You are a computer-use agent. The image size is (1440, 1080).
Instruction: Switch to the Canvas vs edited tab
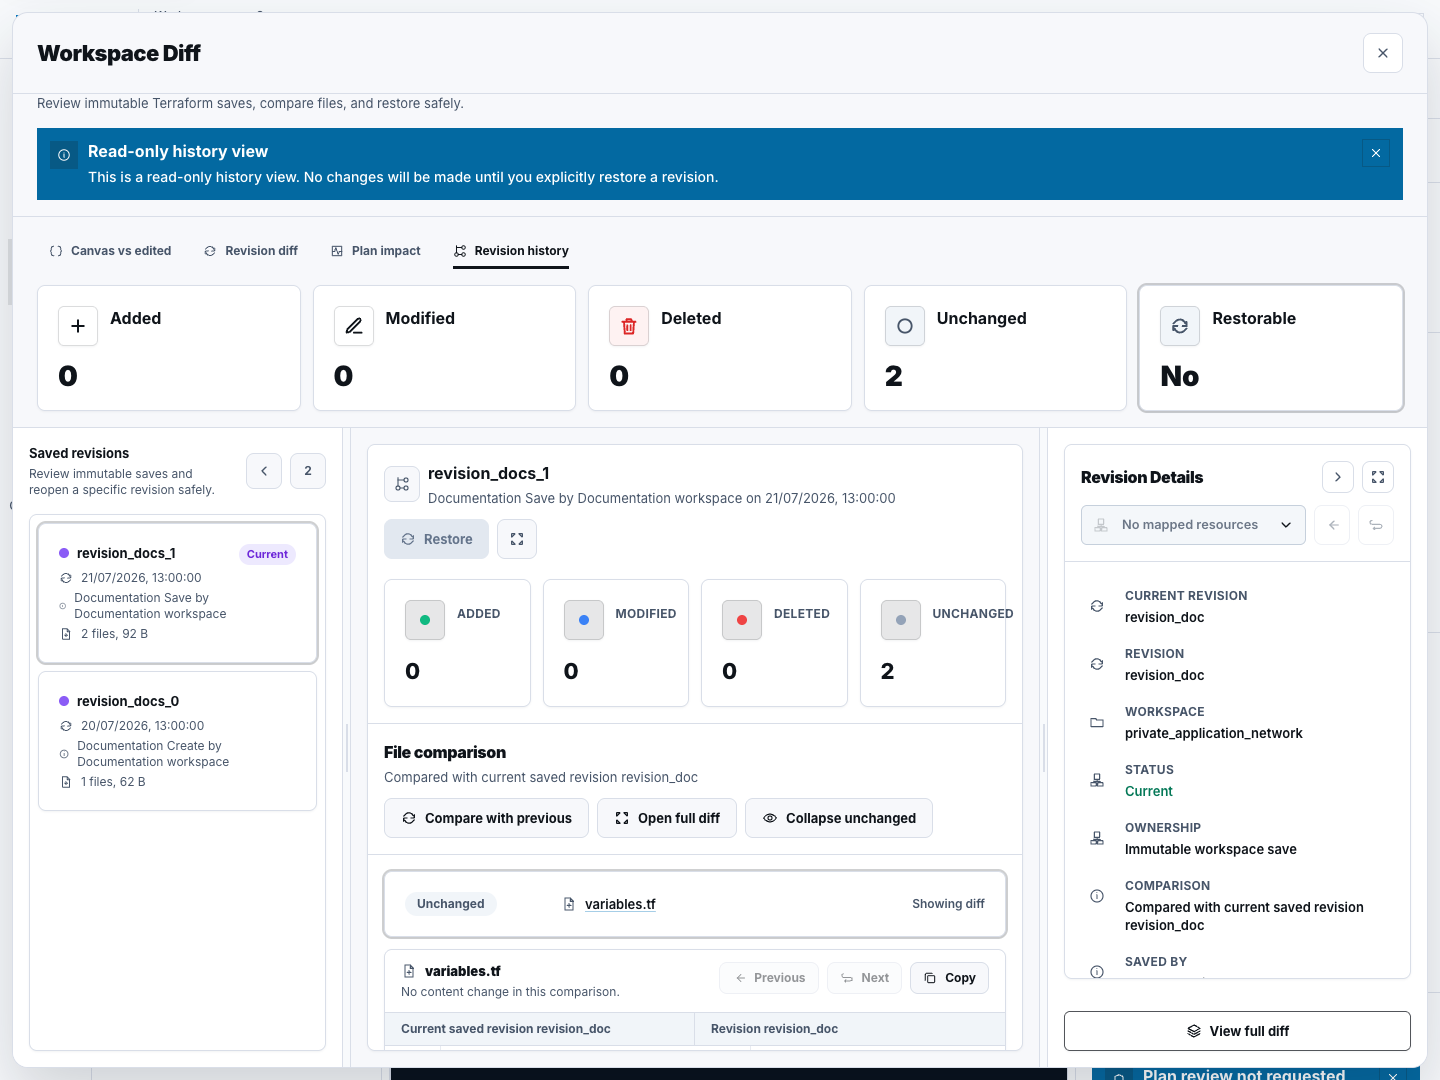110,251
